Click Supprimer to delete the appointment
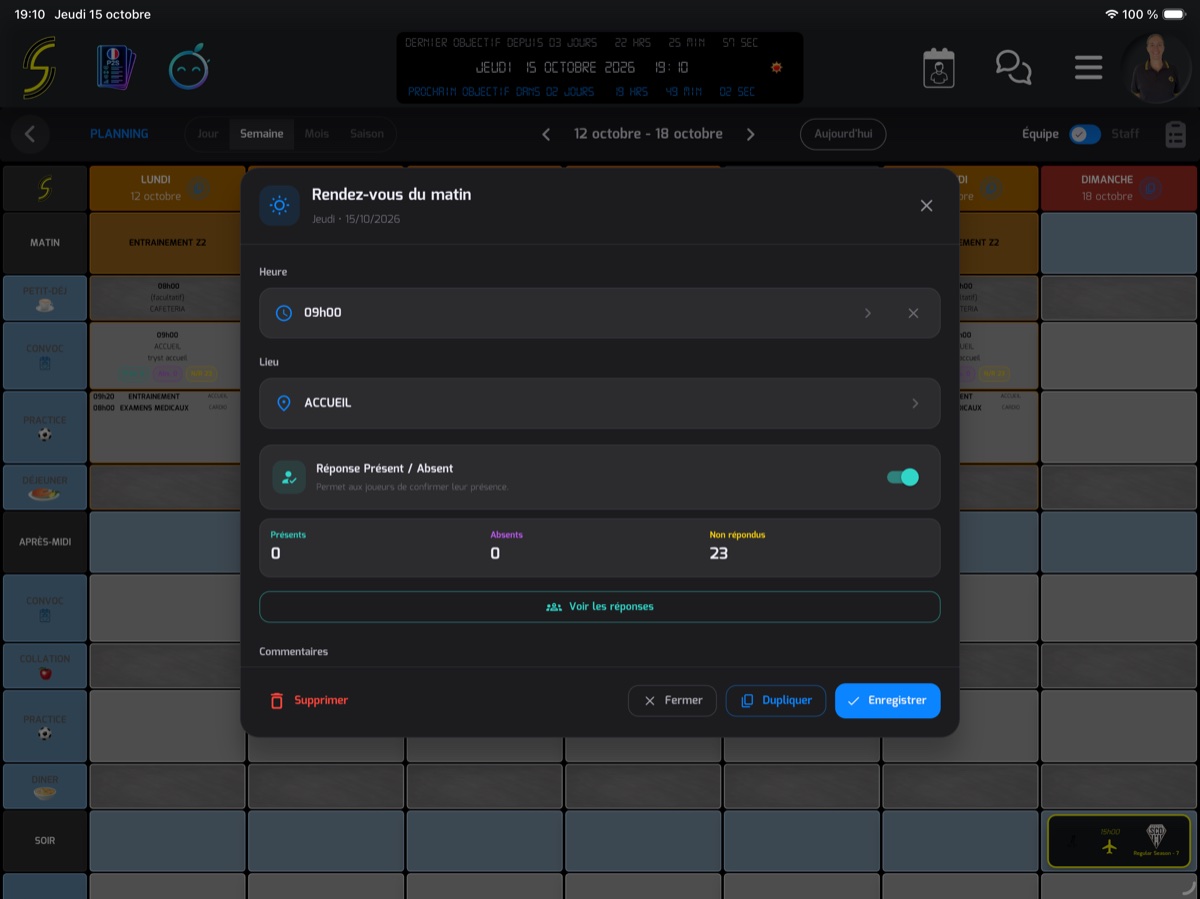This screenshot has width=1200, height=899. [x=309, y=701]
